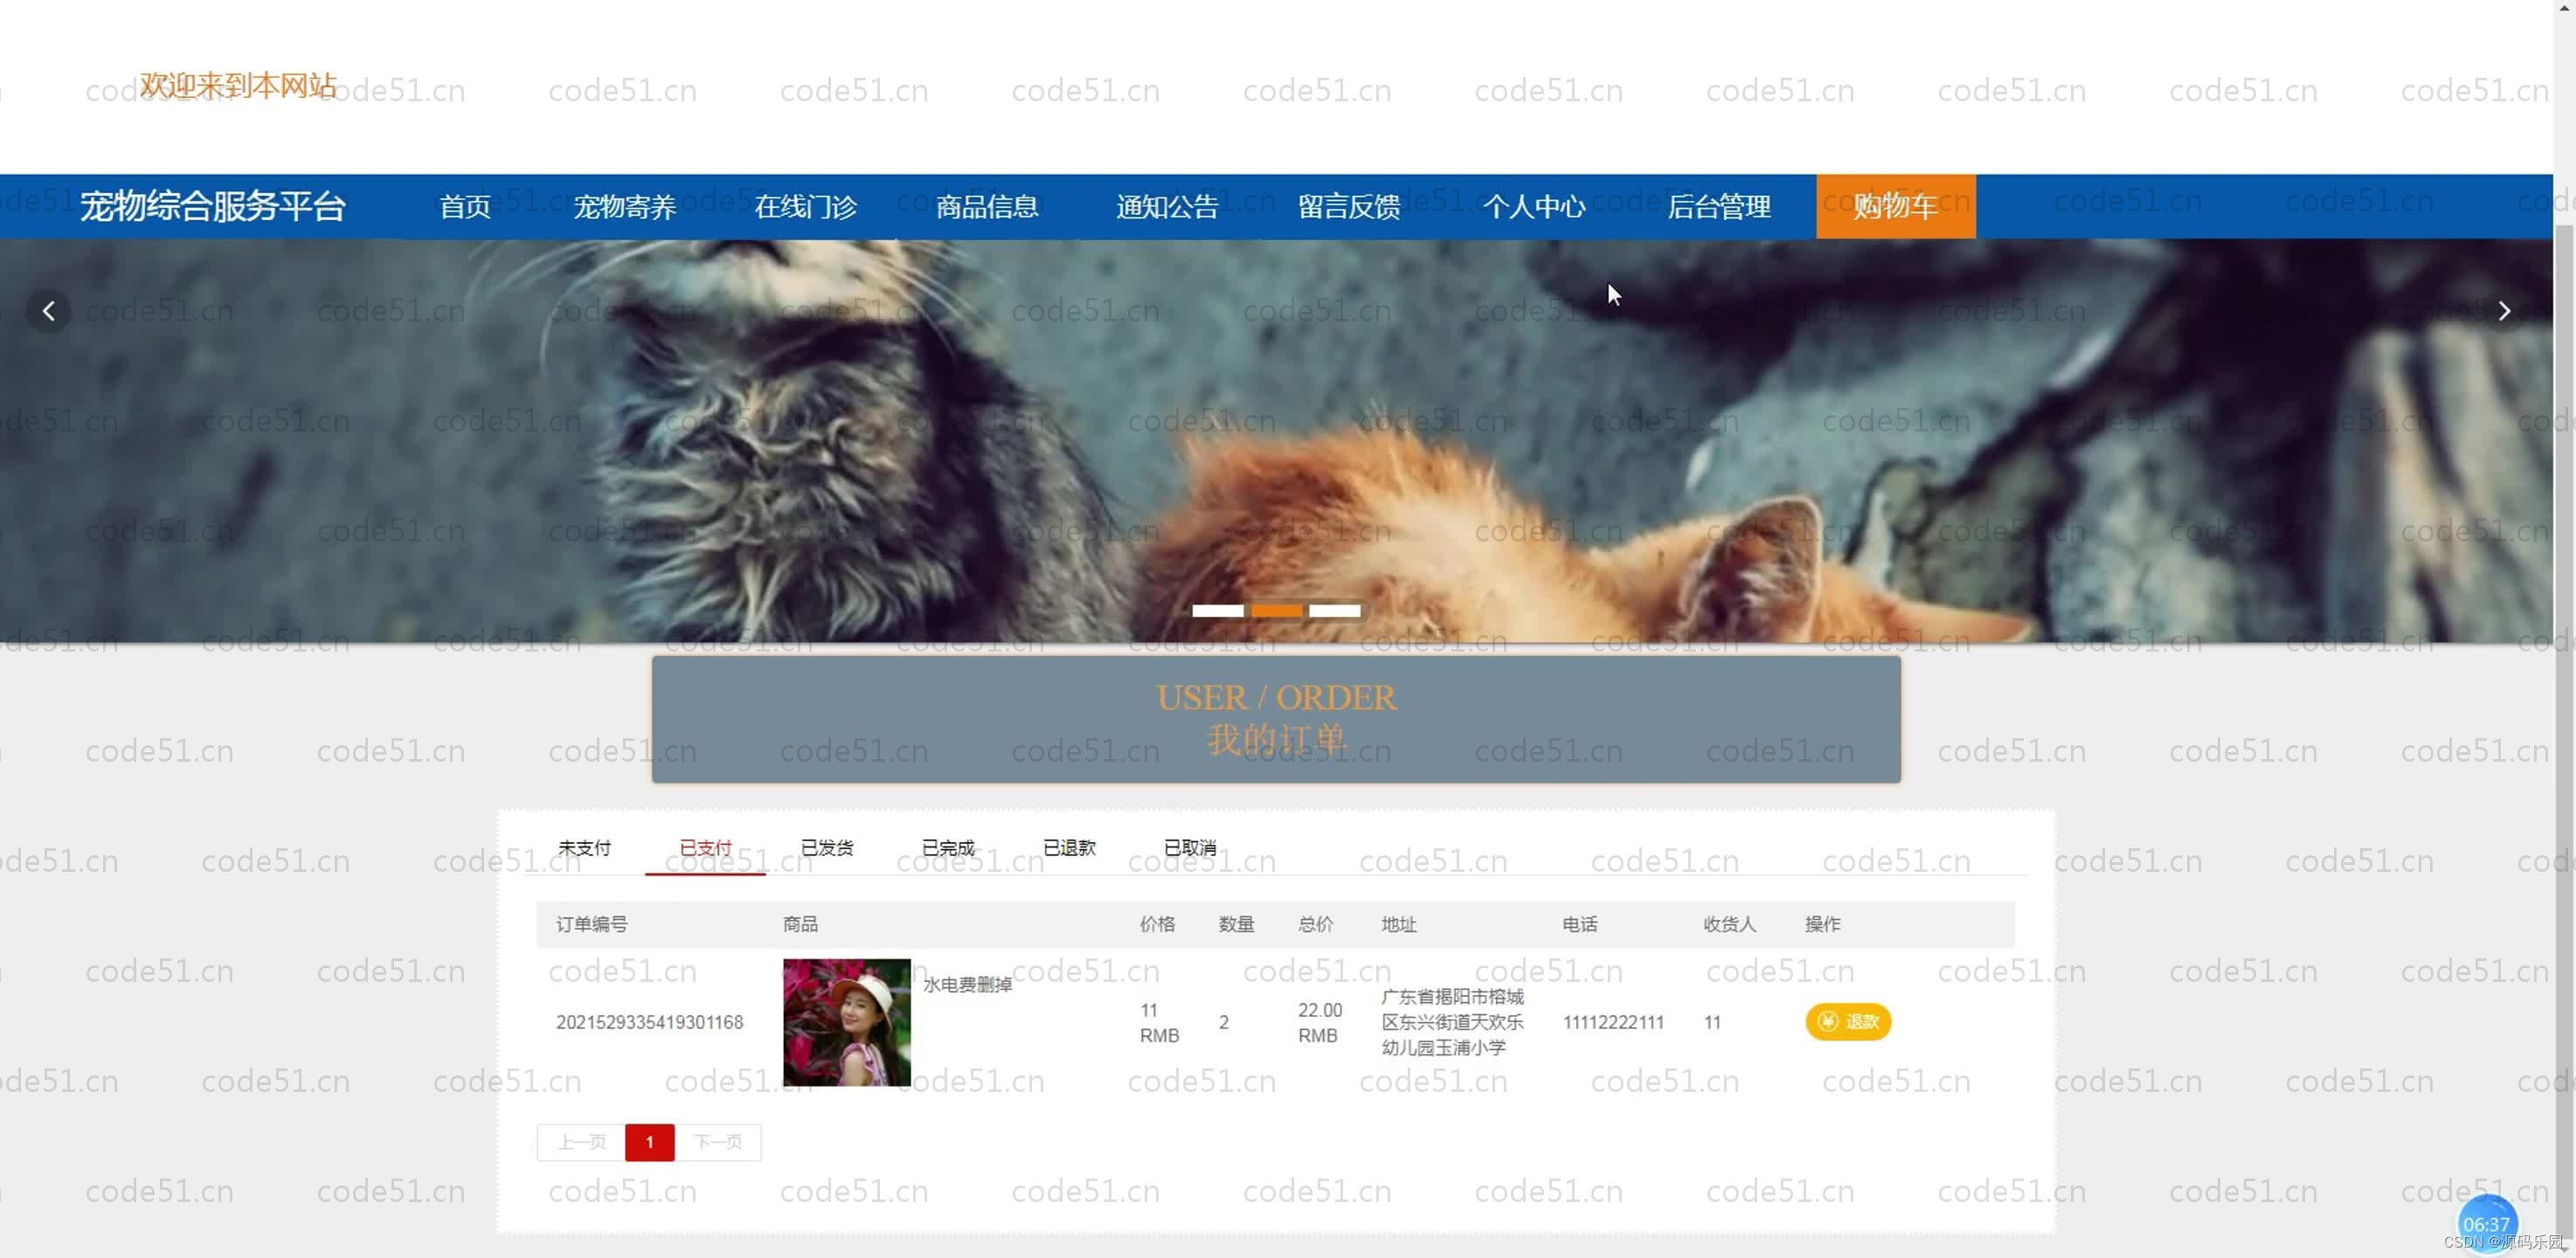Click page number 1 in pagination
Screen dimensions: 2576x1258
[649, 1142]
